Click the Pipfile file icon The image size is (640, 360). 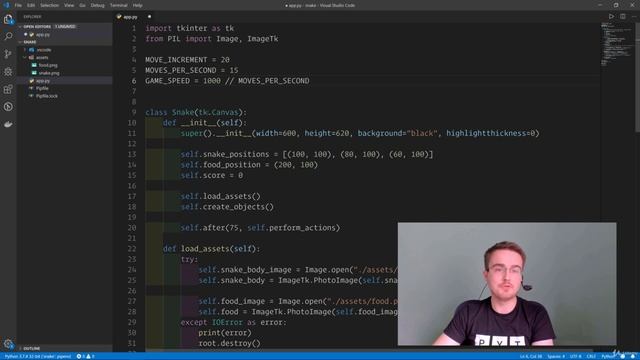point(31,88)
